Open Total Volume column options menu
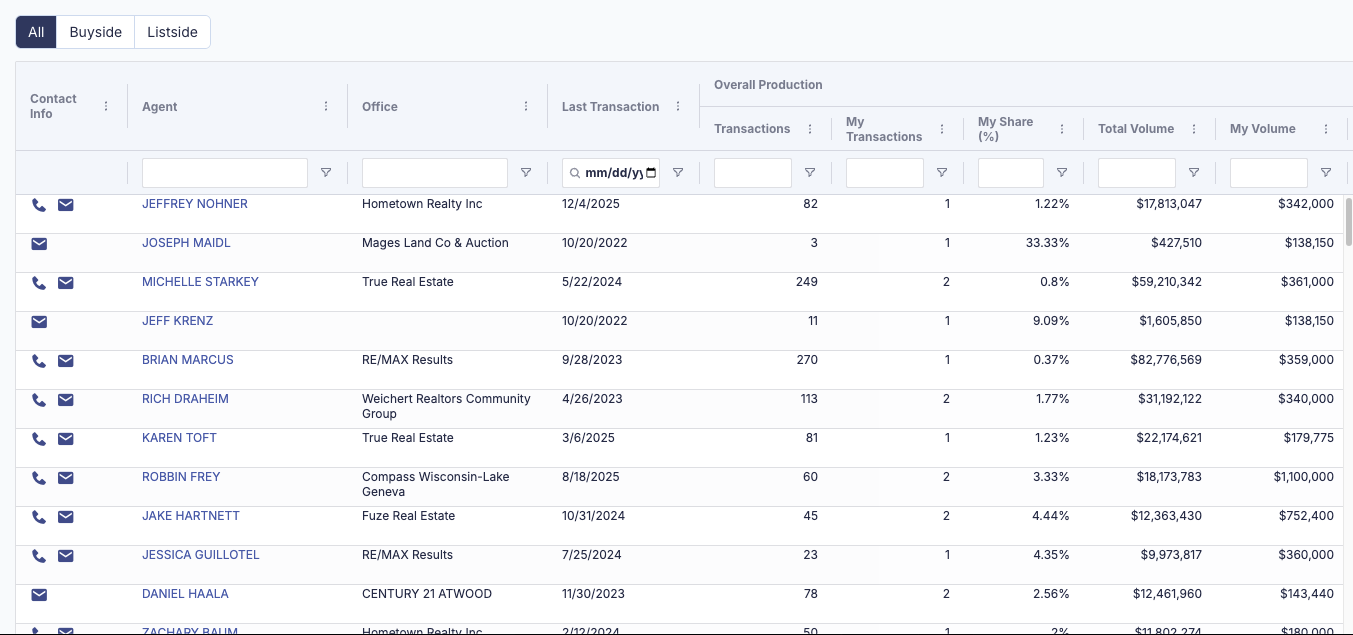This screenshot has width=1353, height=635. point(1194,129)
